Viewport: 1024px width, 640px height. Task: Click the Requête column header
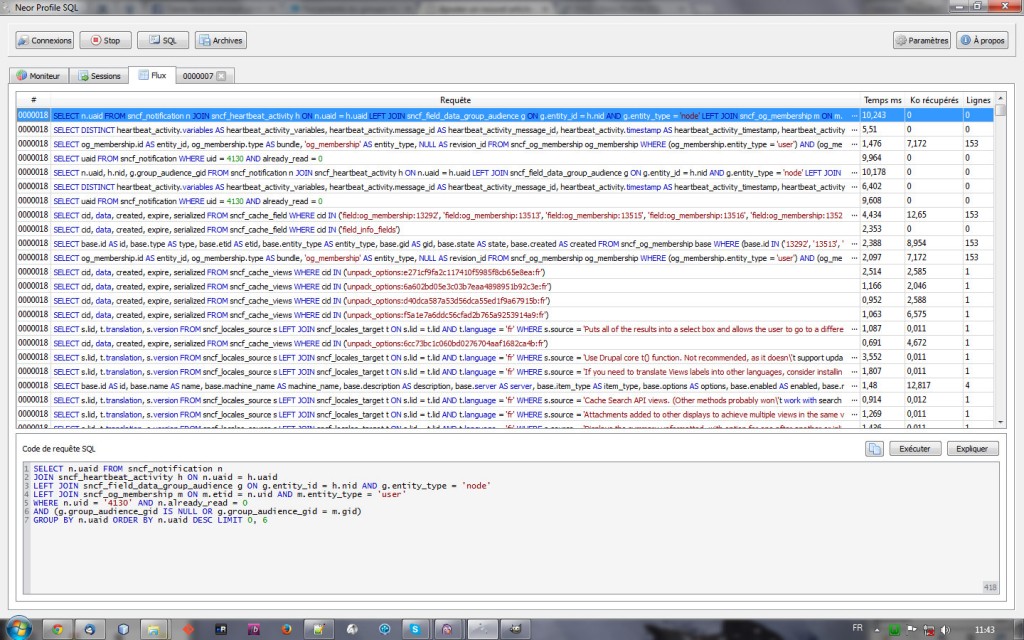tap(455, 100)
